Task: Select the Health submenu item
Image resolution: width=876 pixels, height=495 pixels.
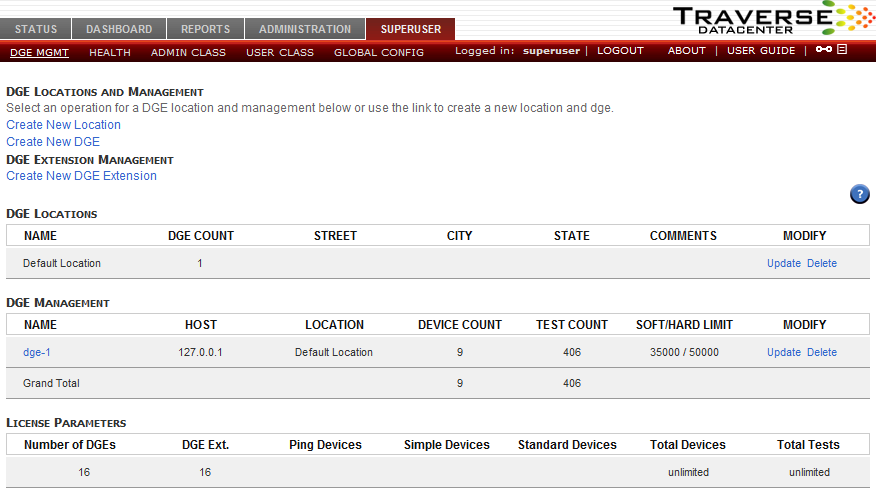Action: pyautogui.click(x=110, y=52)
